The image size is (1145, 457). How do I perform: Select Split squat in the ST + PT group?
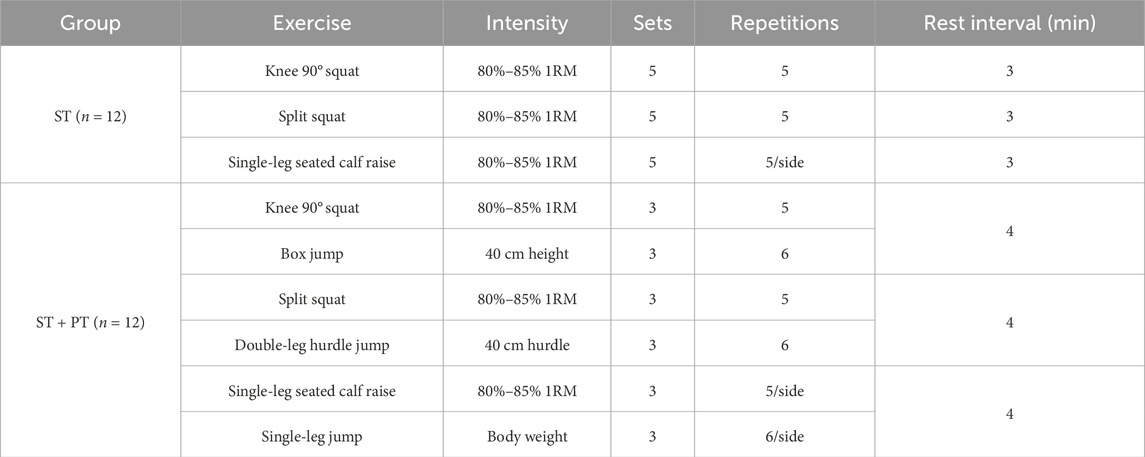pos(313,299)
